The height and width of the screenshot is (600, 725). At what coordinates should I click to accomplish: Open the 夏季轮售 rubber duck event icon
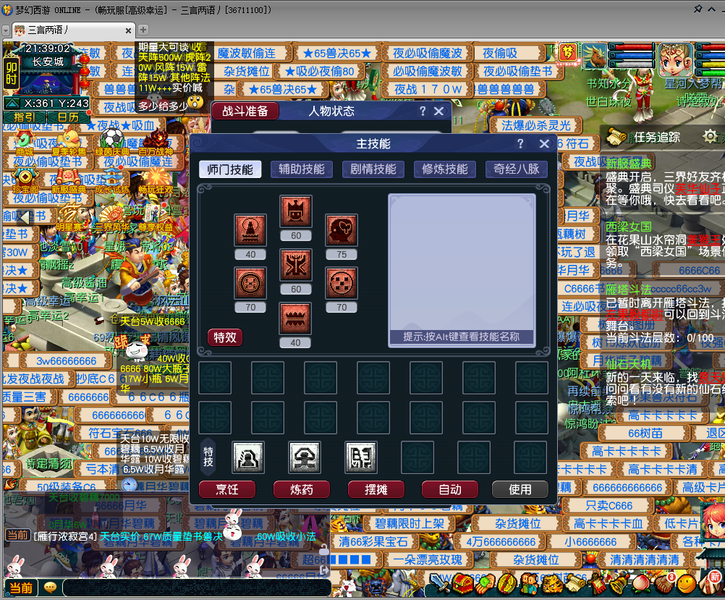coord(69,142)
